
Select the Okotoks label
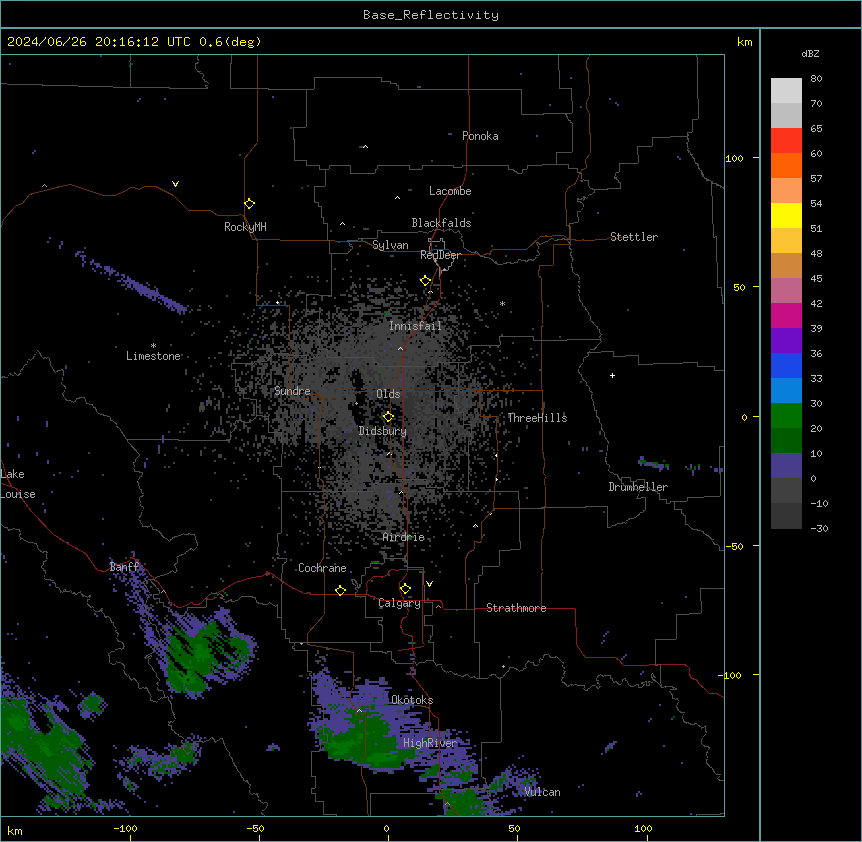click(x=412, y=700)
